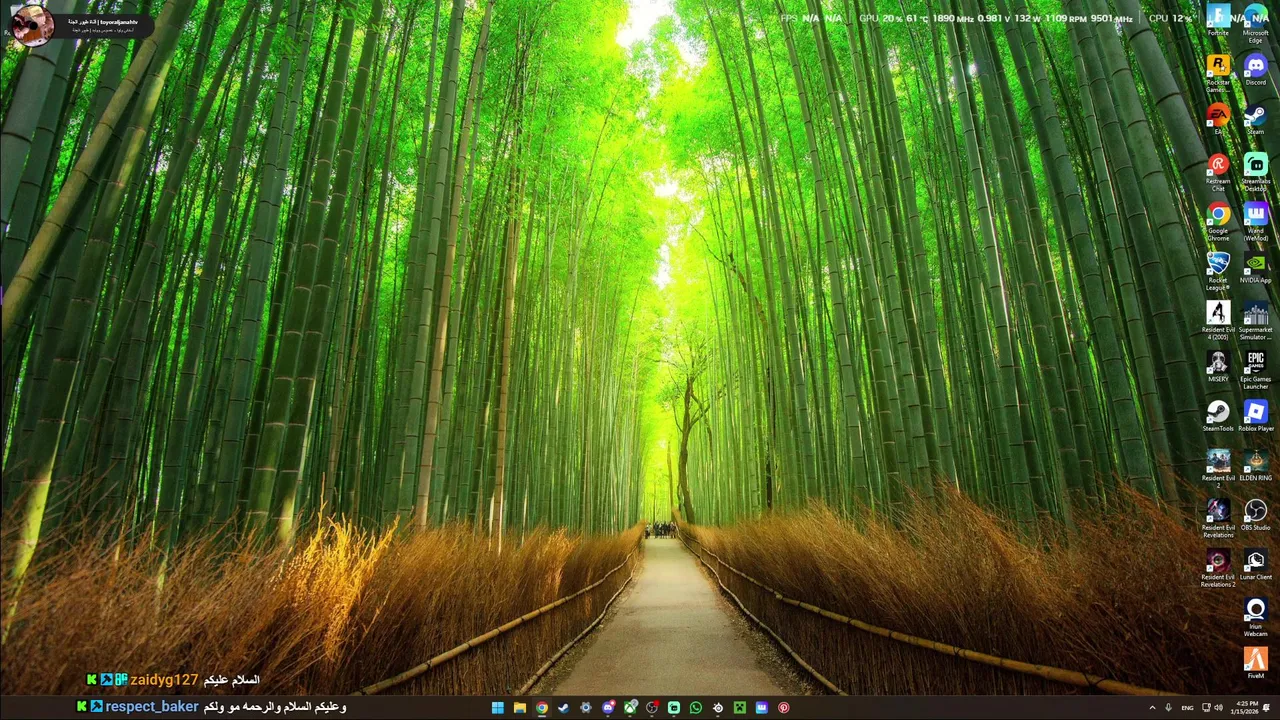Select Resident Evil 4 (2005) desktop icon
This screenshot has height=720, width=1280.
(x=1218, y=320)
